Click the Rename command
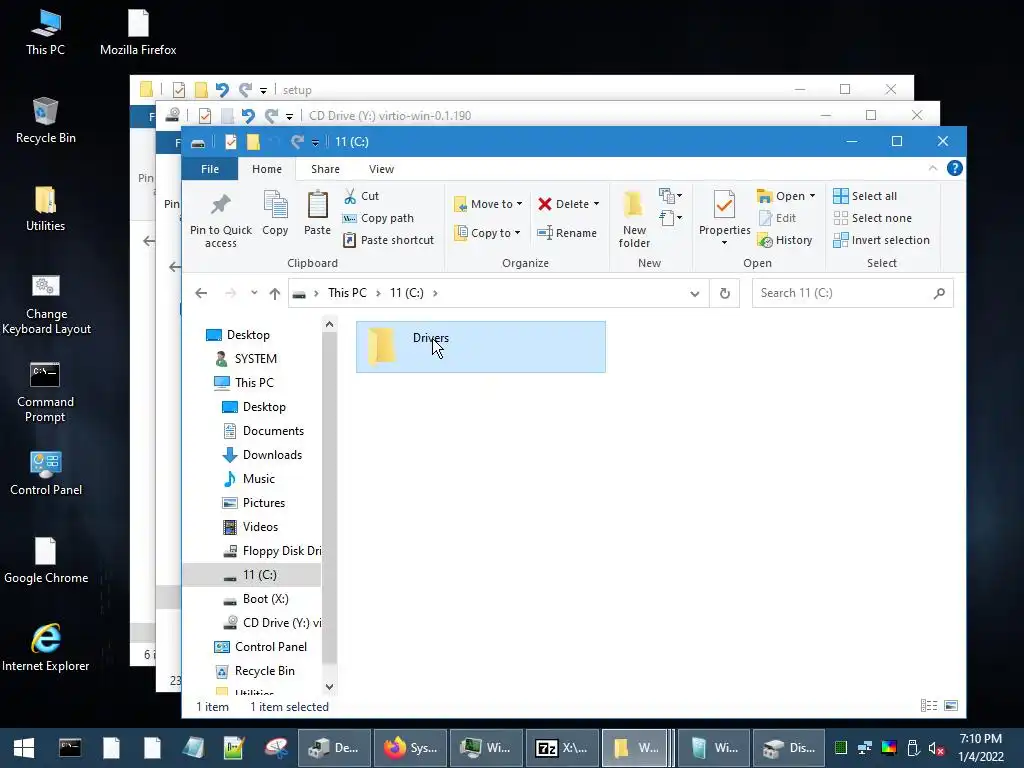The image size is (1024, 768). coord(567,232)
